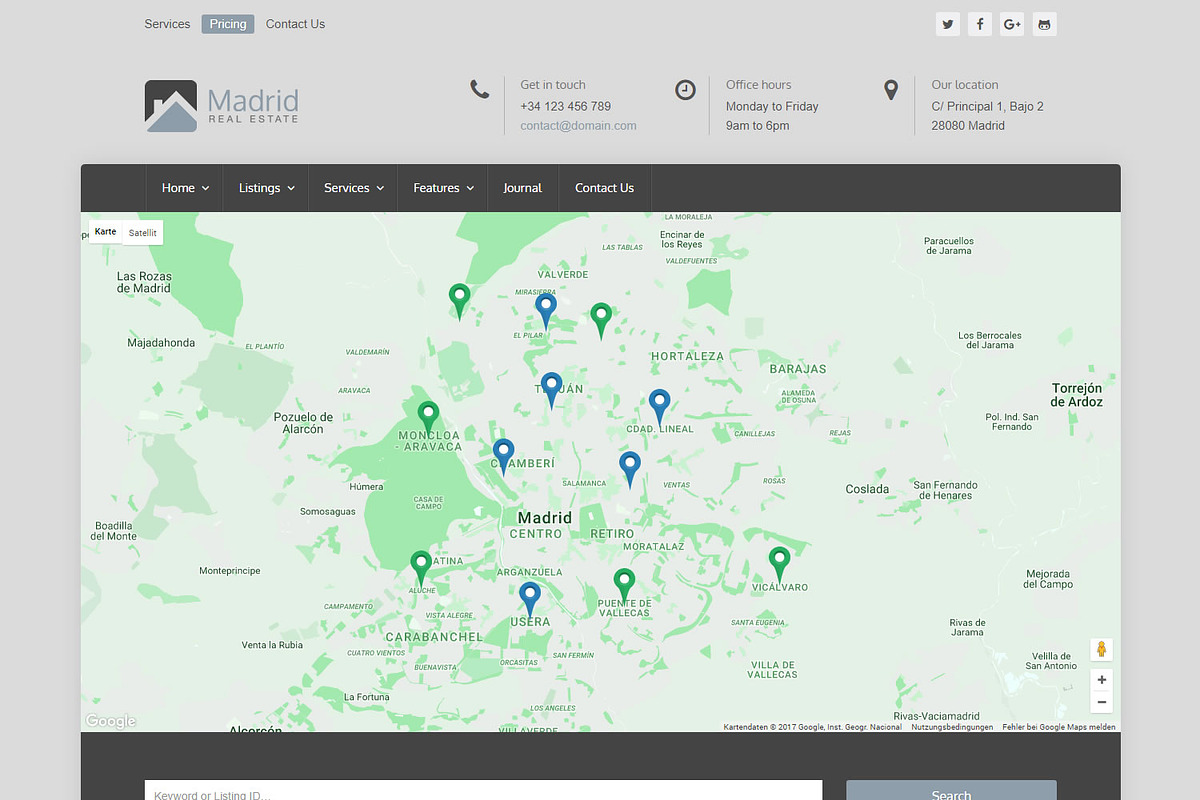Zoom out the map with minus button
This screenshot has width=1200, height=800.
1101,702
